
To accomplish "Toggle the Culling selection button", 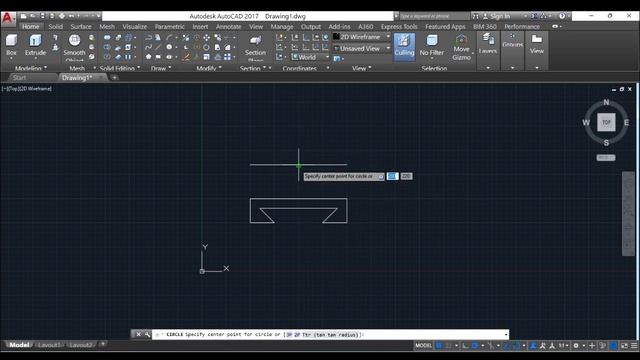I will [x=404, y=46].
